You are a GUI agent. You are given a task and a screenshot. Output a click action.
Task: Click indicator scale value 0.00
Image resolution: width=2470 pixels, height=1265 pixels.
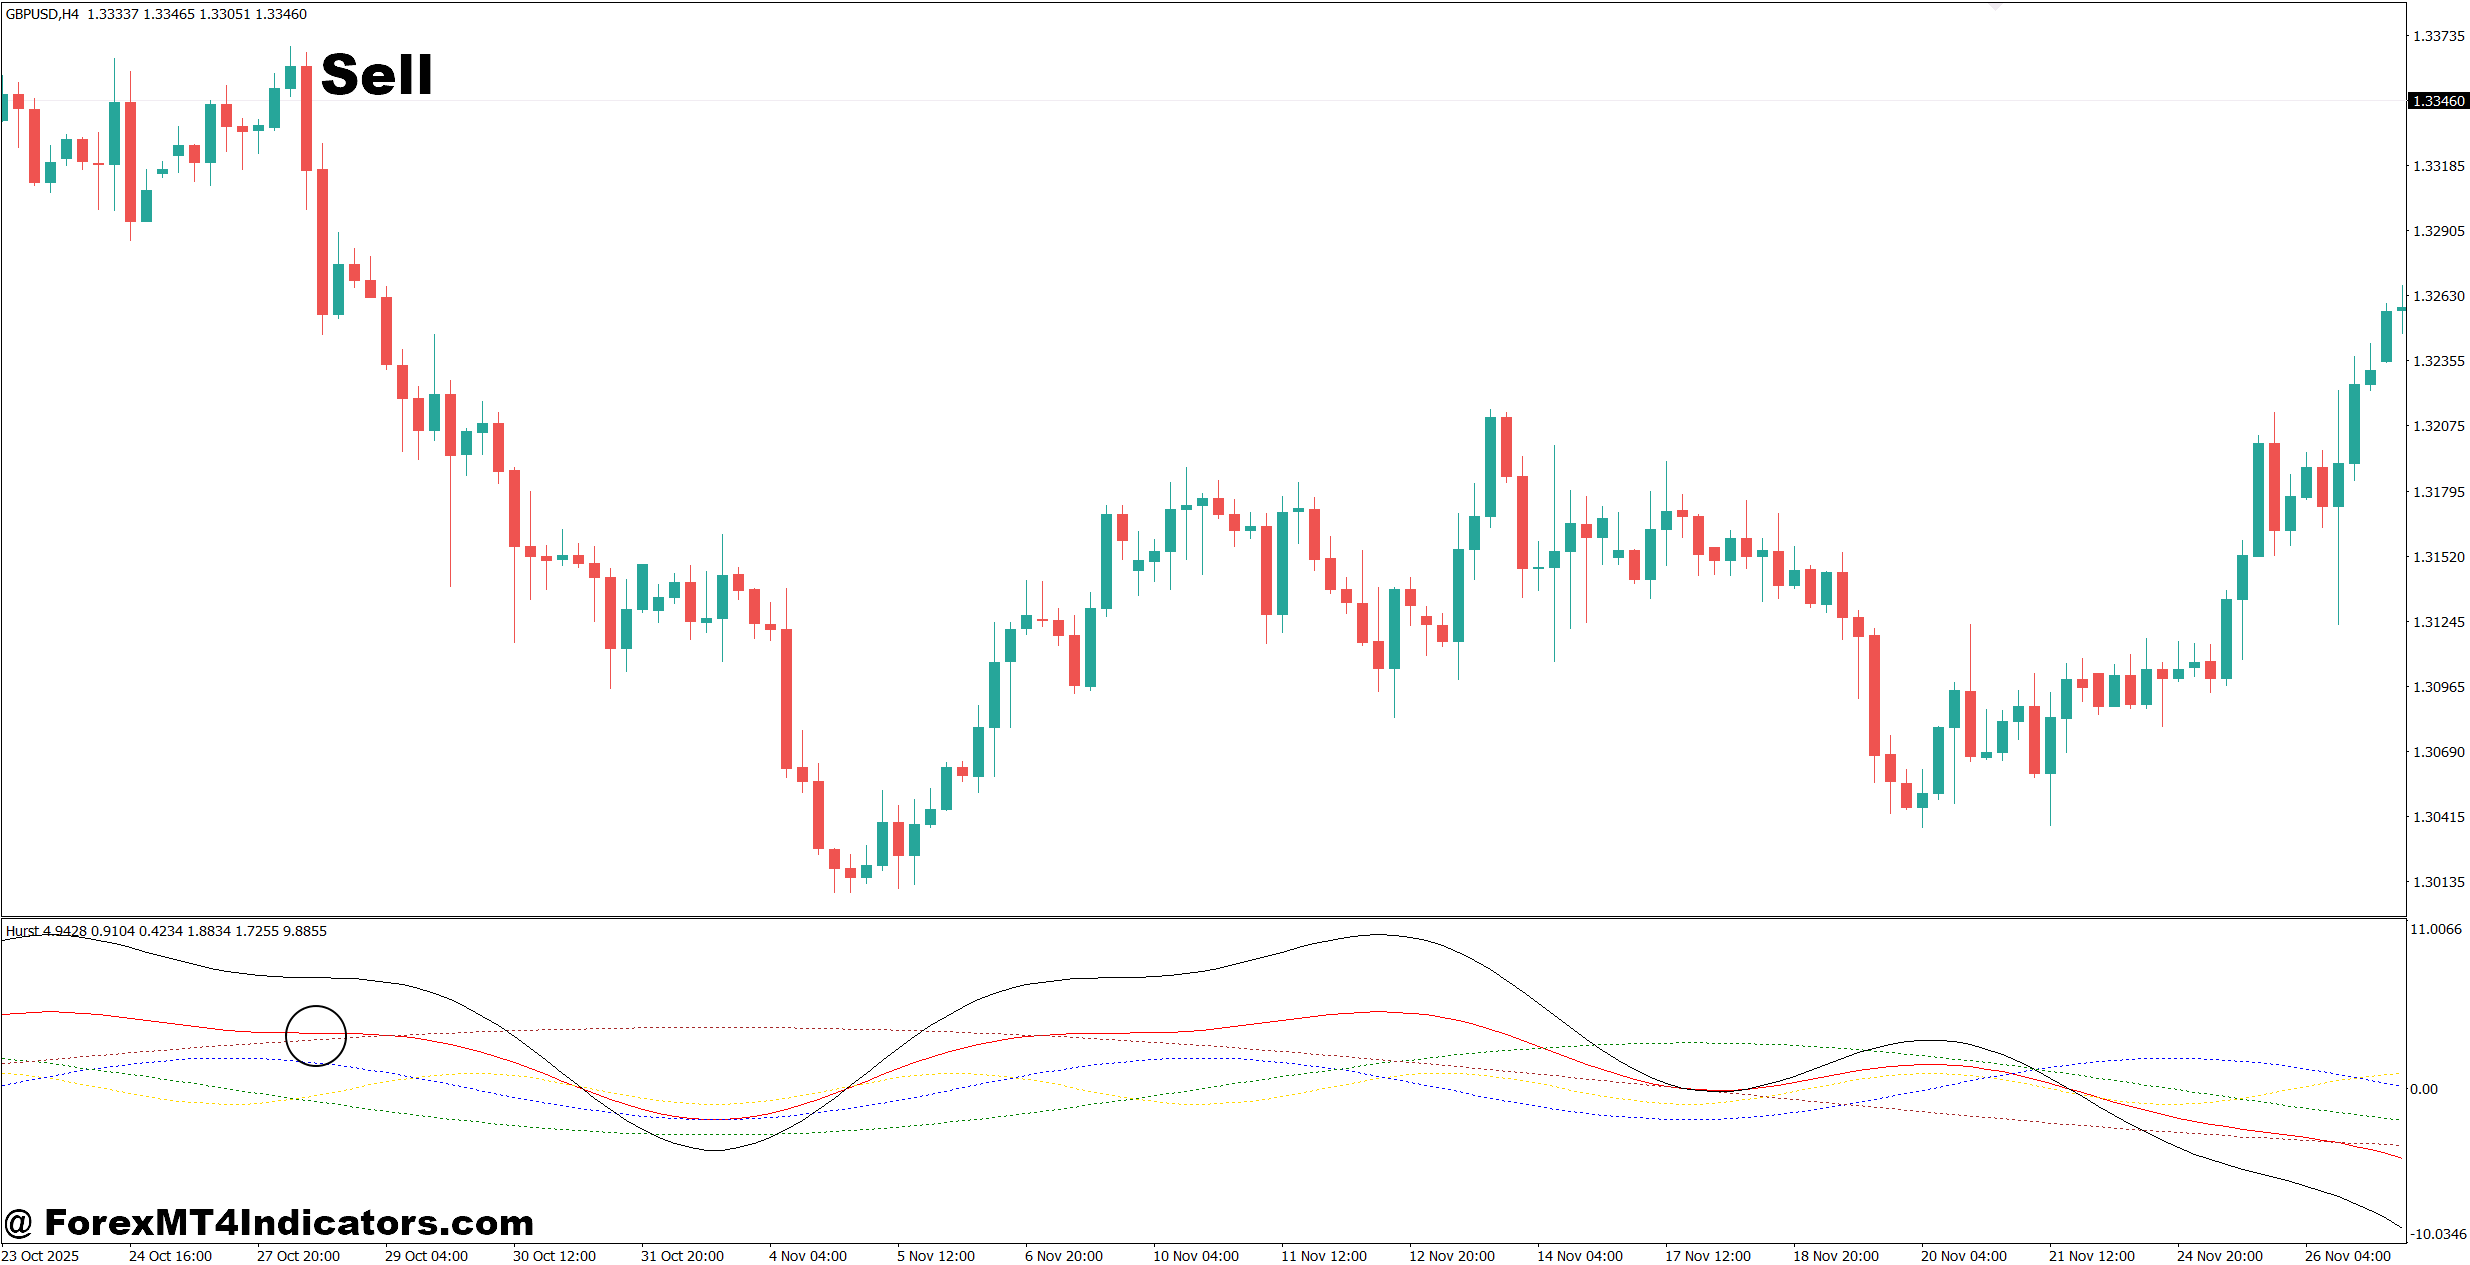(x=2424, y=1089)
